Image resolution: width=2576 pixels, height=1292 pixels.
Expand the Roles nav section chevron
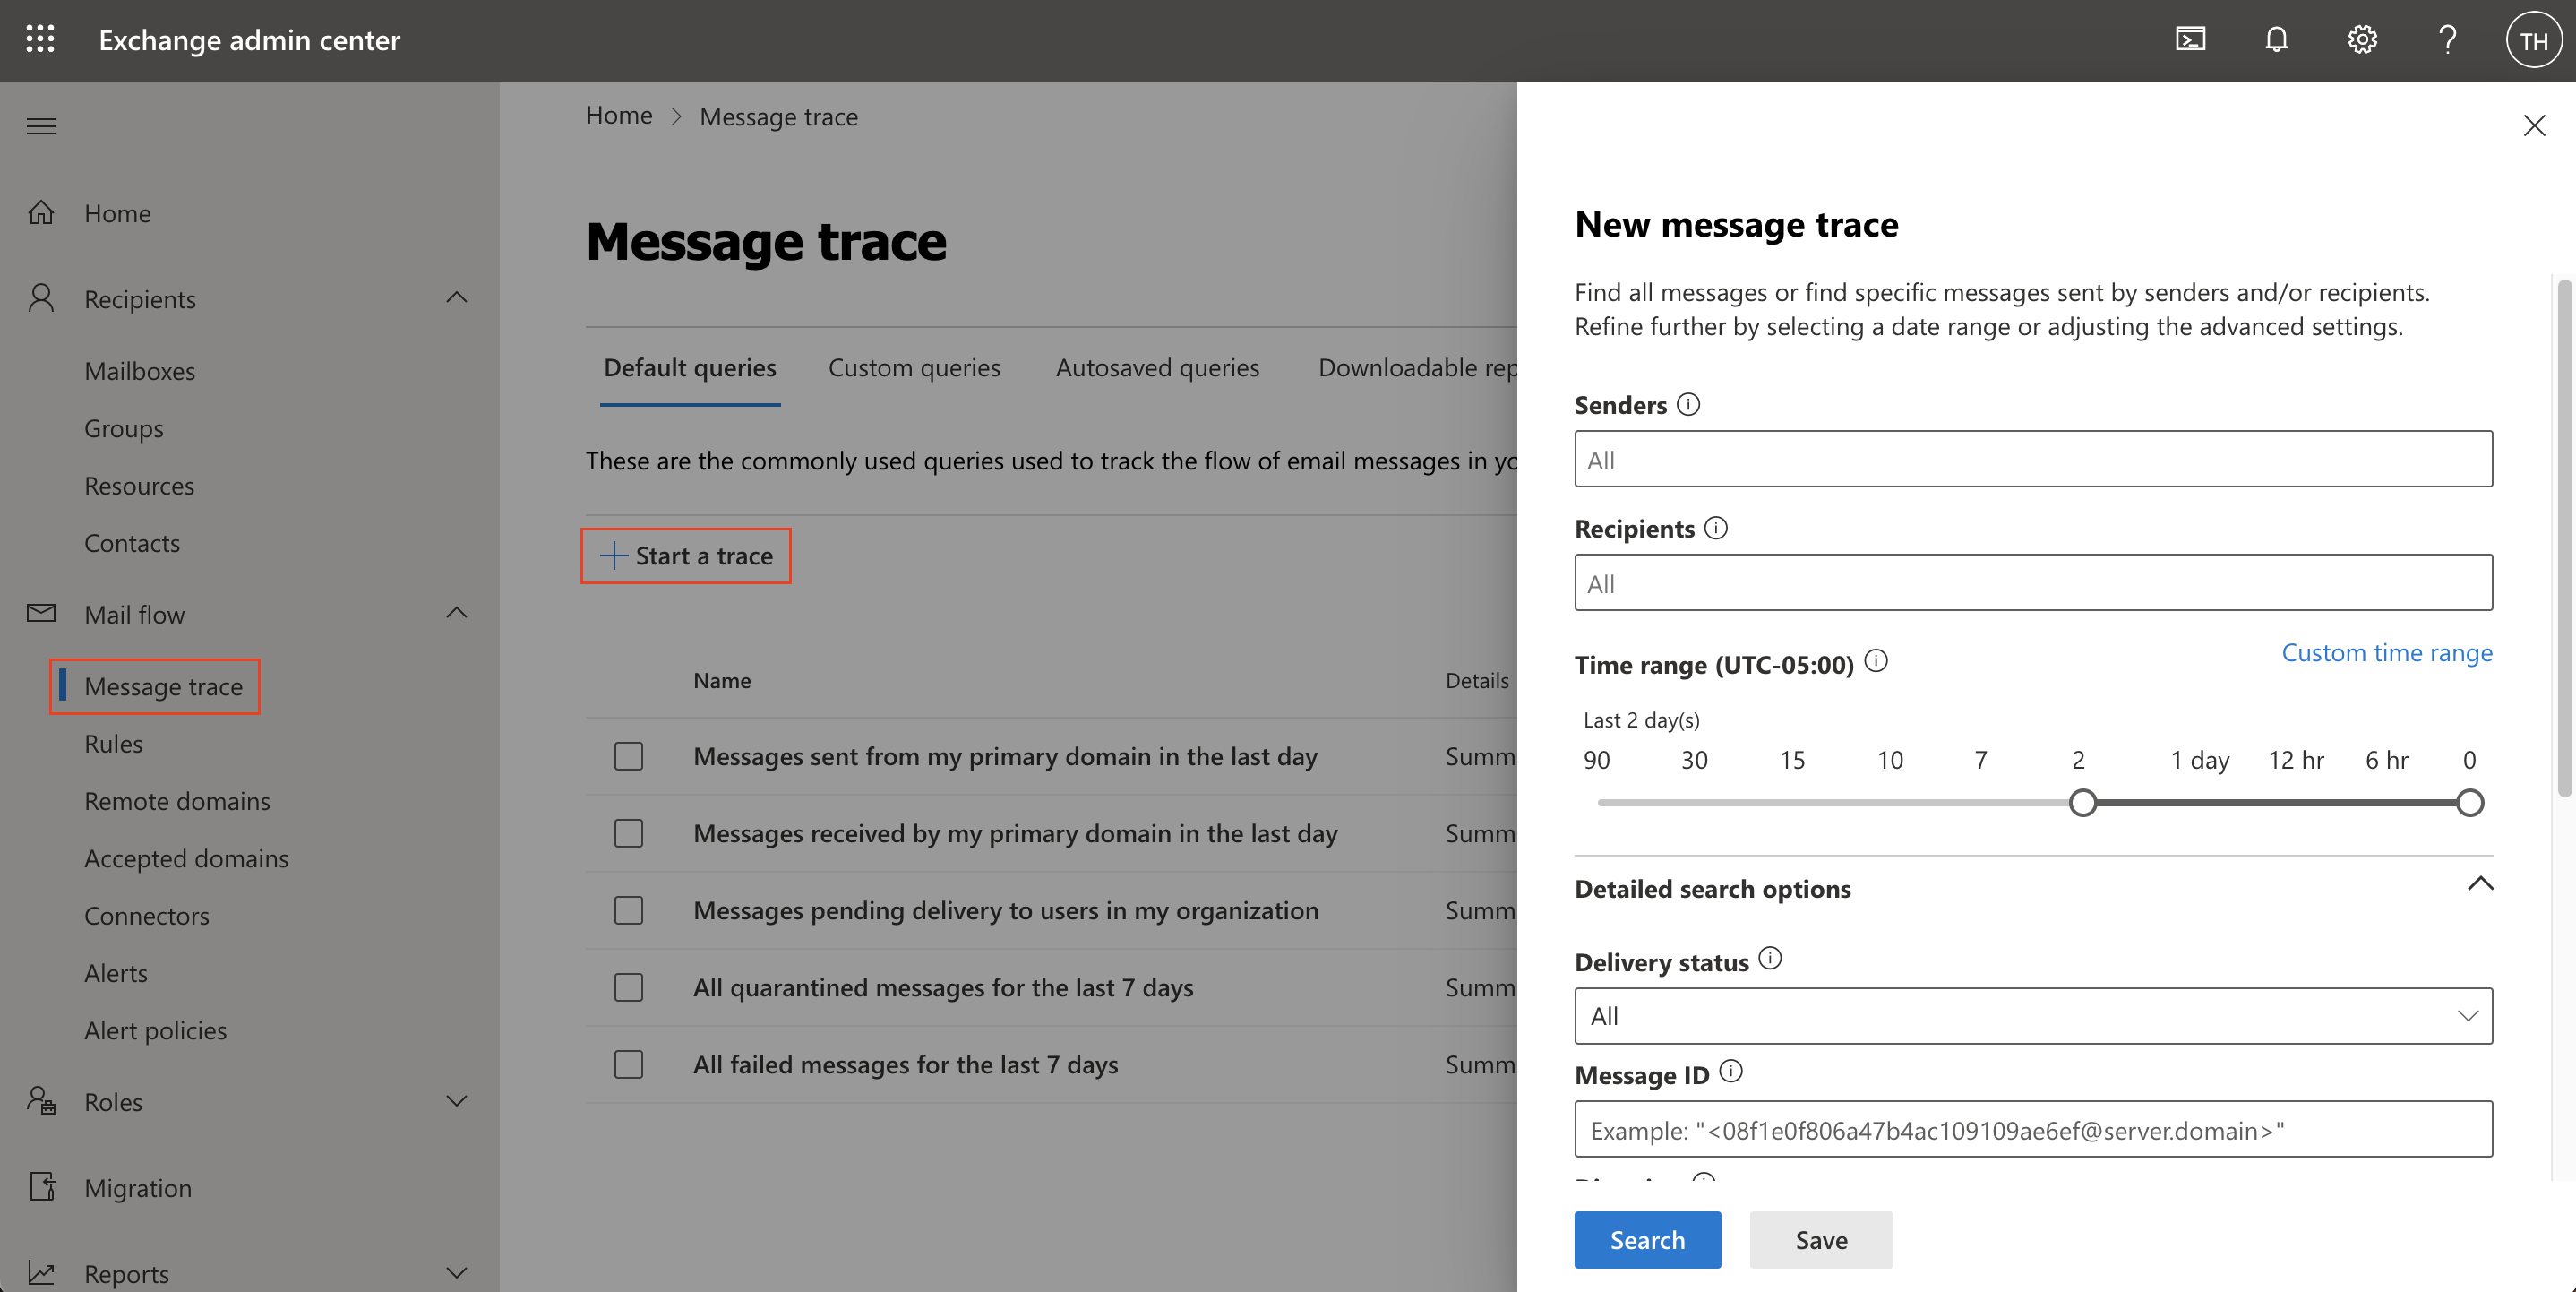coord(457,1101)
